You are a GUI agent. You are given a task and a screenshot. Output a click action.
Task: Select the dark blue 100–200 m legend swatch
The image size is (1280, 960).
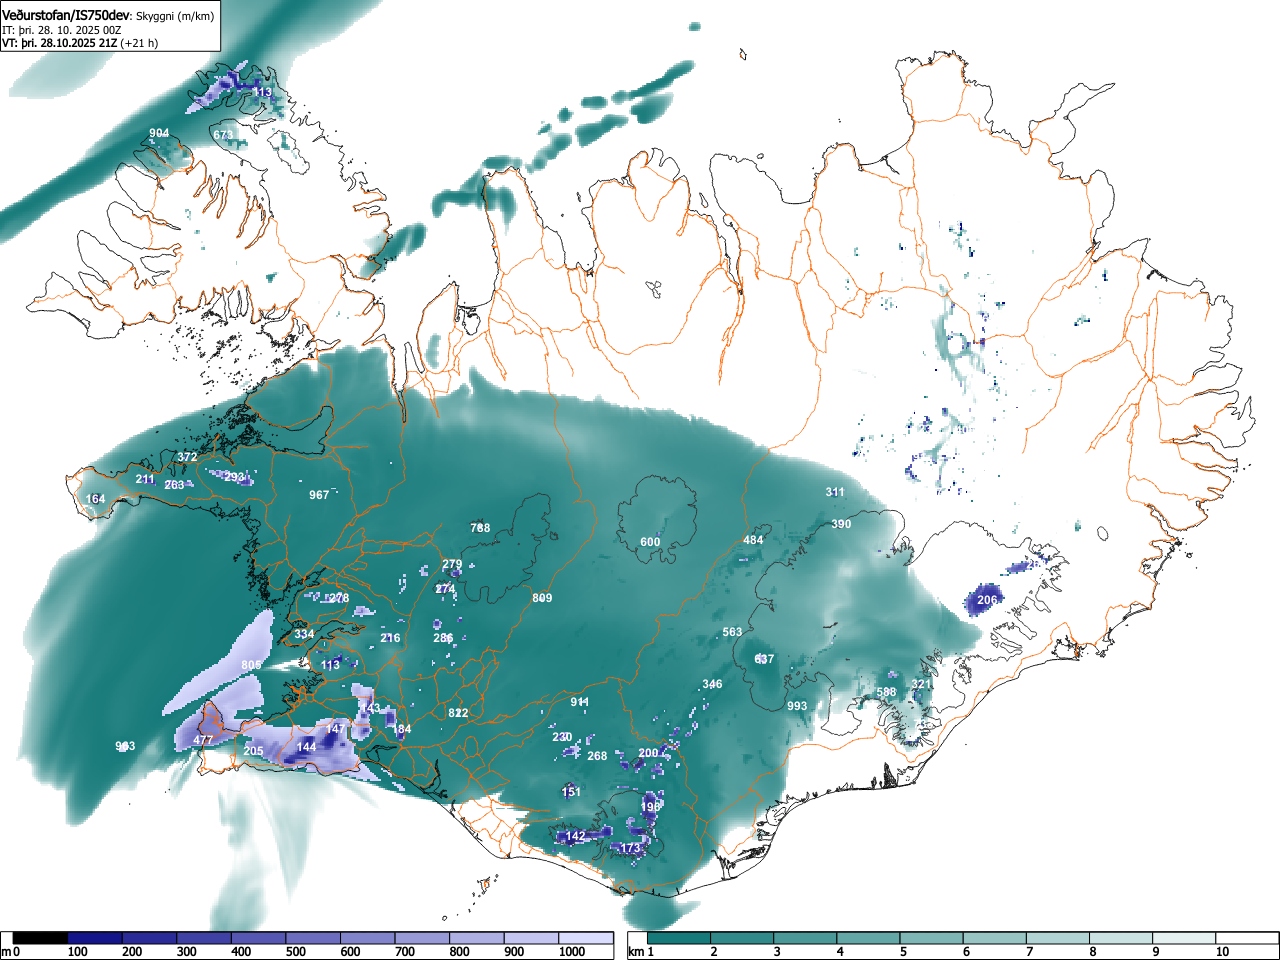tap(95, 938)
